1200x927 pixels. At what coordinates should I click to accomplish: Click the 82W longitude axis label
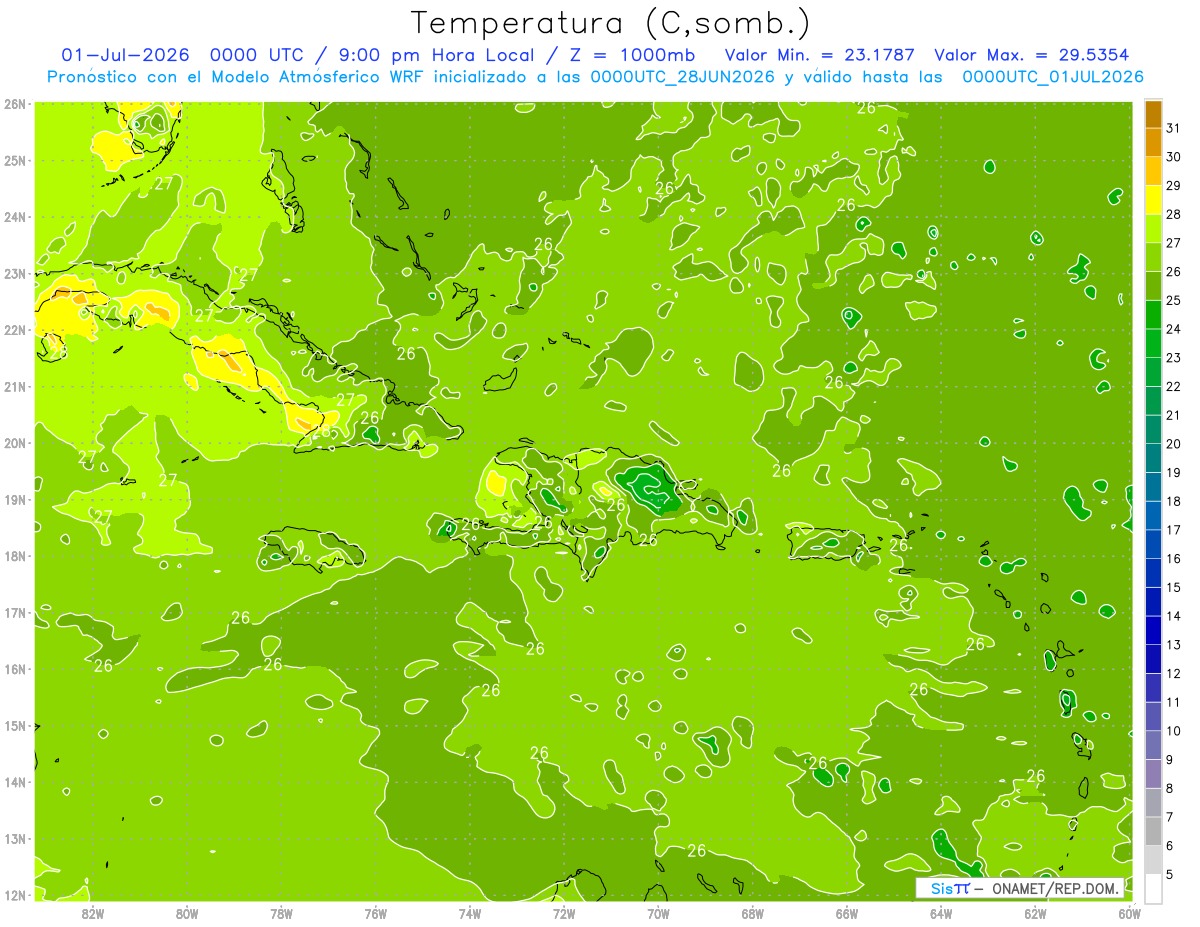coord(93,913)
